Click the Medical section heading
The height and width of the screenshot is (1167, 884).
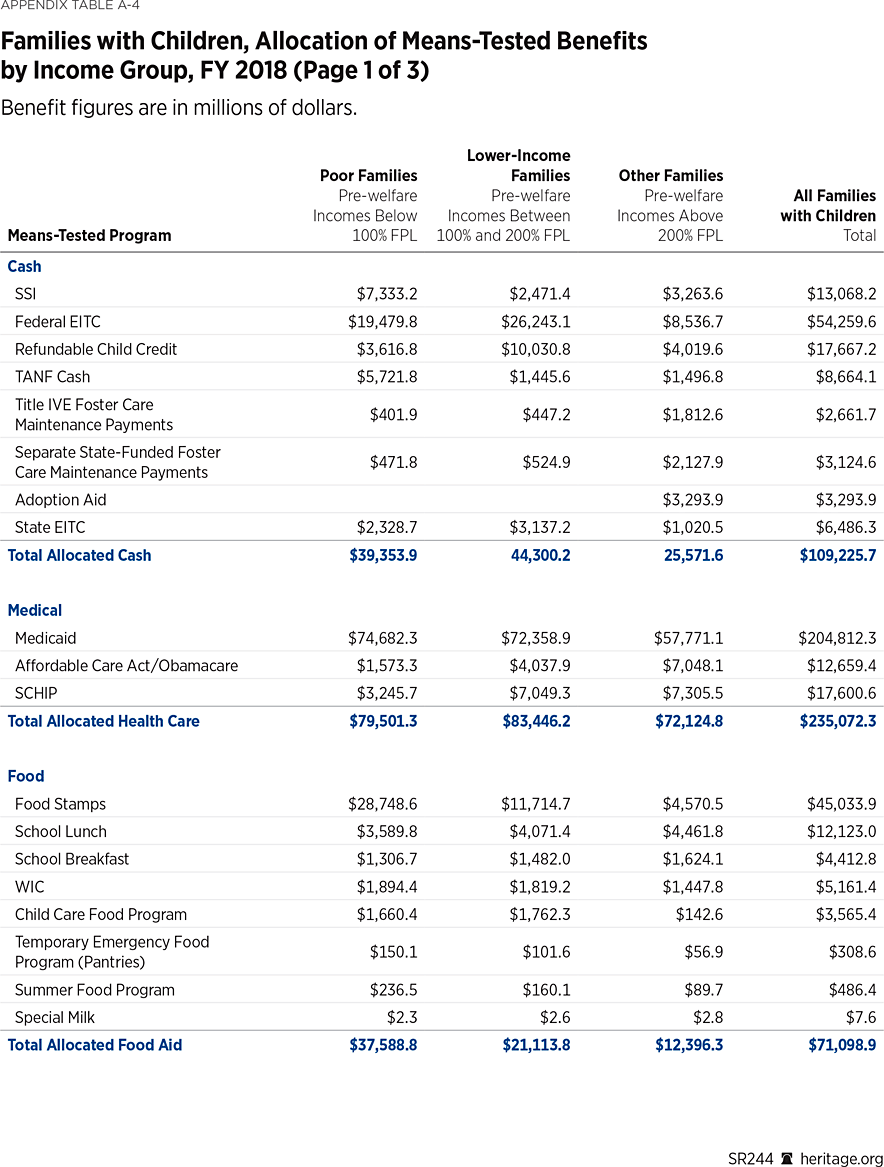(x=35, y=610)
